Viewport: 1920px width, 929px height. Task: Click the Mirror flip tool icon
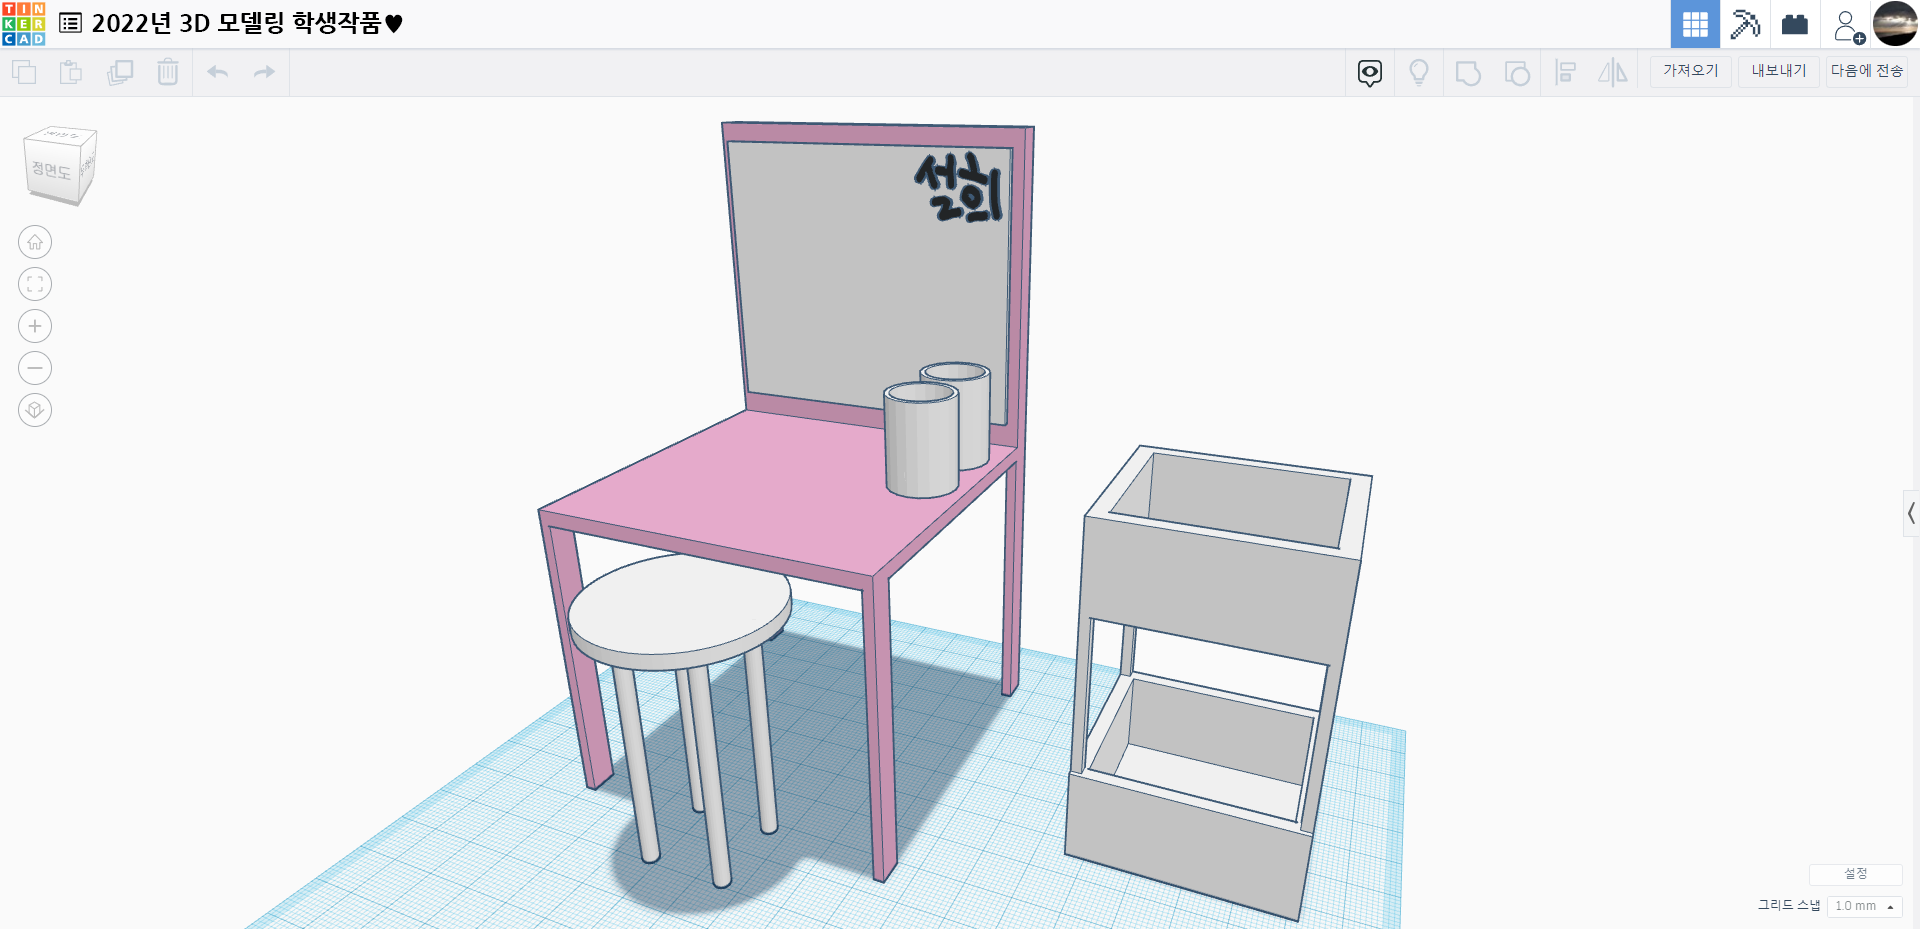tap(1613, 73)
